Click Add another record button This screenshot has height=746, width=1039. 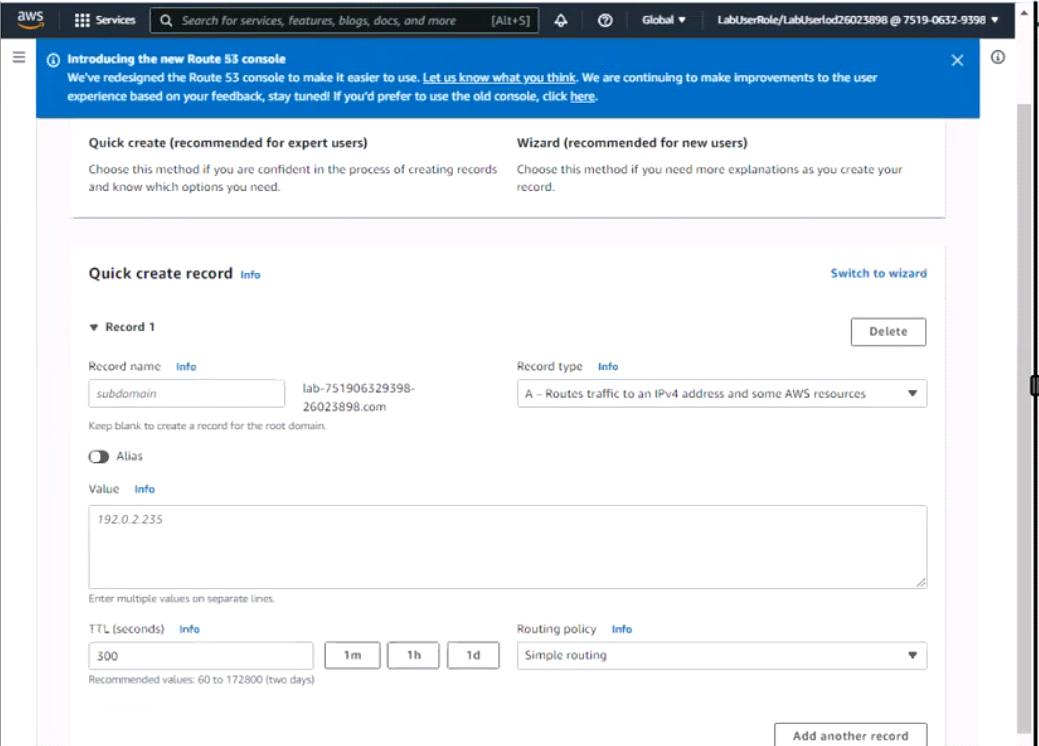[850, 735]
